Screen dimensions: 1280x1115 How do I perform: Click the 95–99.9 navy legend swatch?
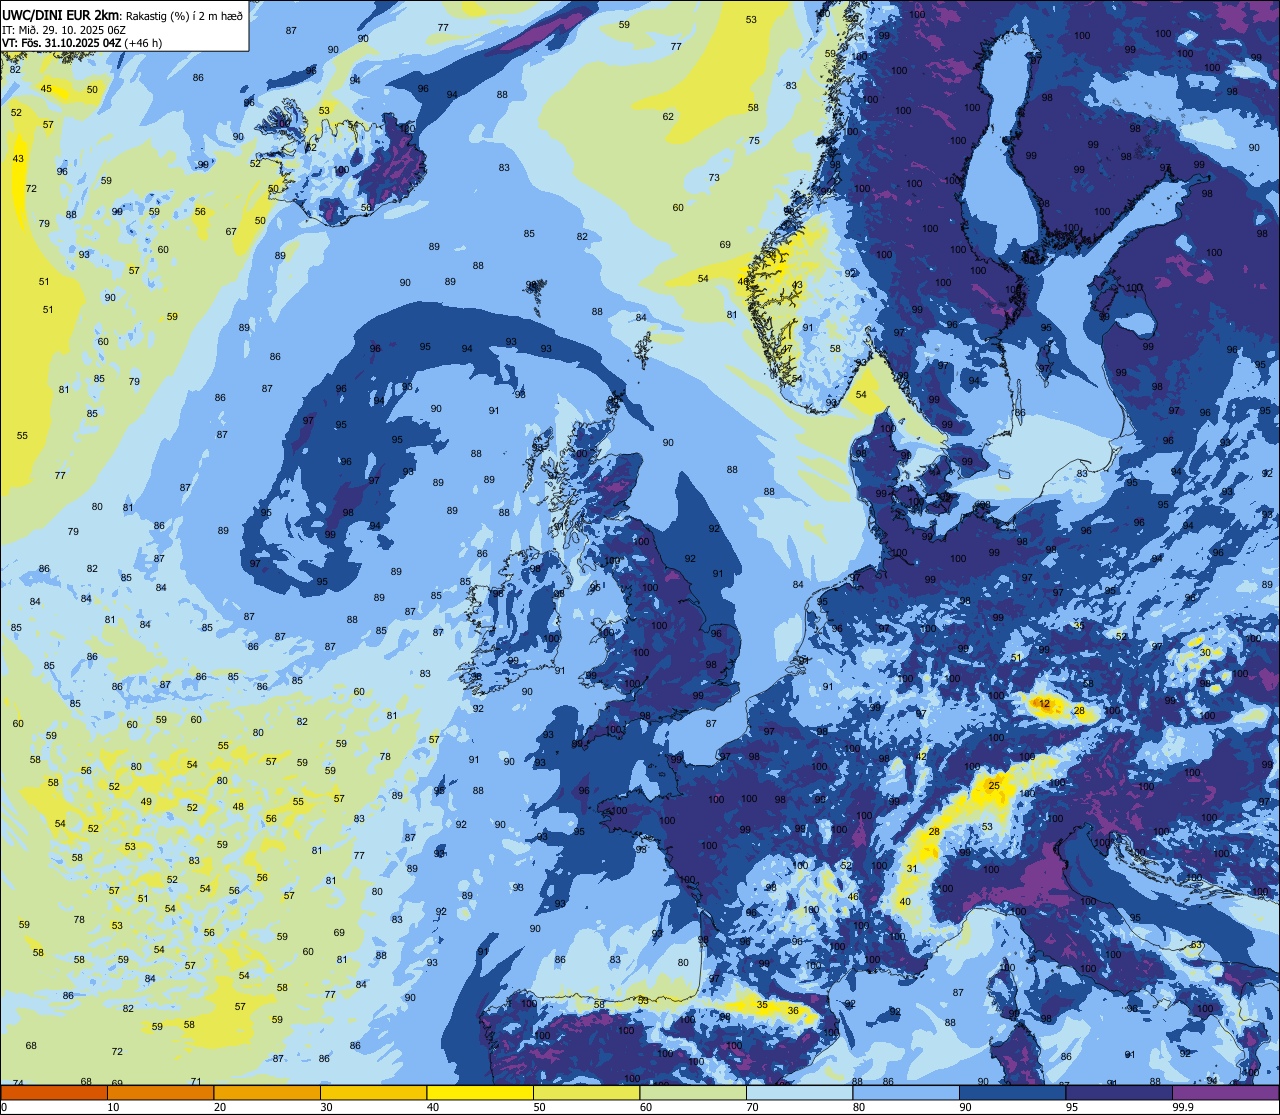(x=1118, y=1092)
